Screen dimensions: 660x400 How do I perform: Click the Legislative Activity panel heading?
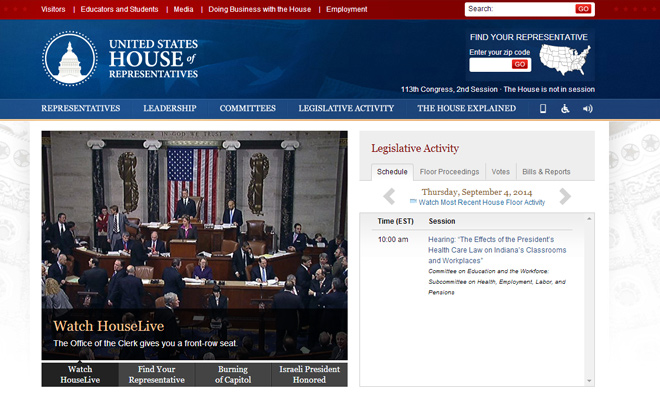tap(415, 148)
